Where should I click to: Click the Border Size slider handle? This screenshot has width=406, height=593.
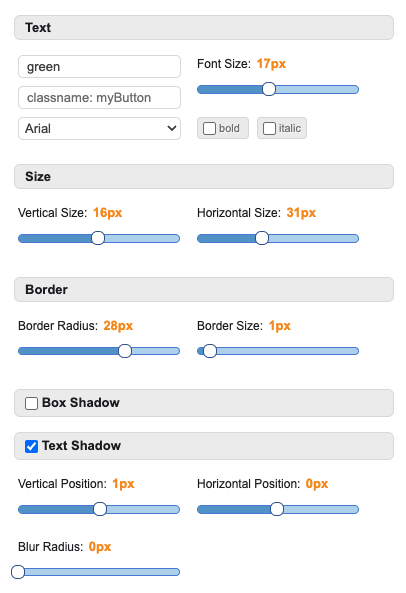pyautogui.click(x=210, y=351)
